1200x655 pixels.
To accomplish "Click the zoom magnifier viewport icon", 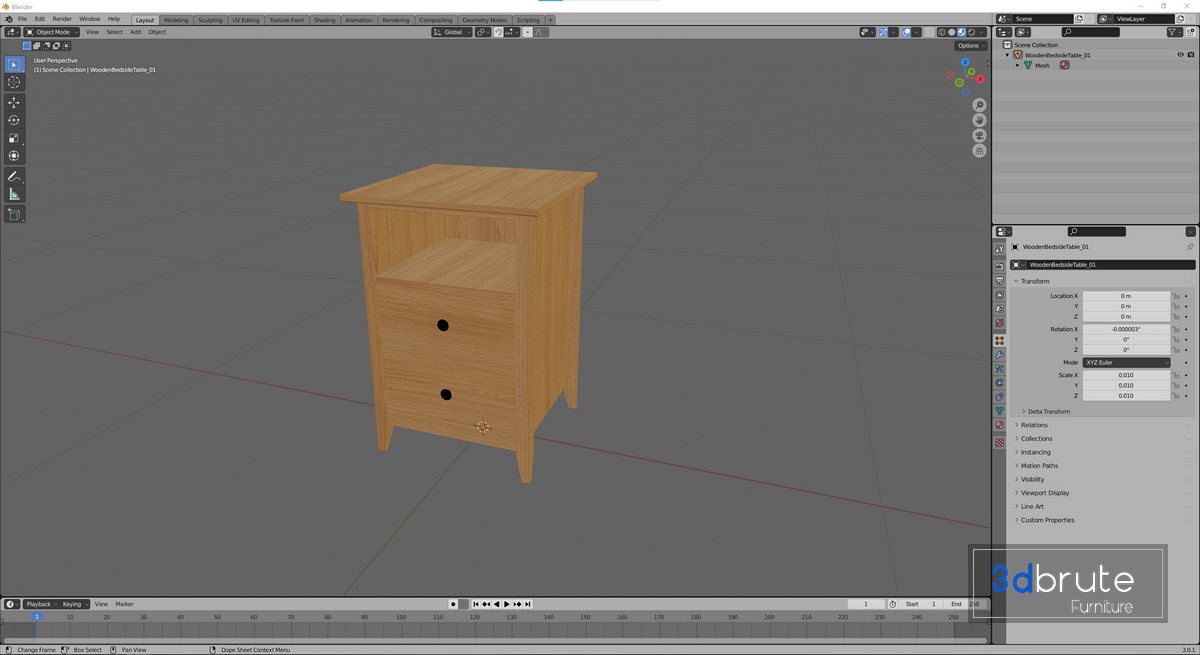I will [979, 105].
